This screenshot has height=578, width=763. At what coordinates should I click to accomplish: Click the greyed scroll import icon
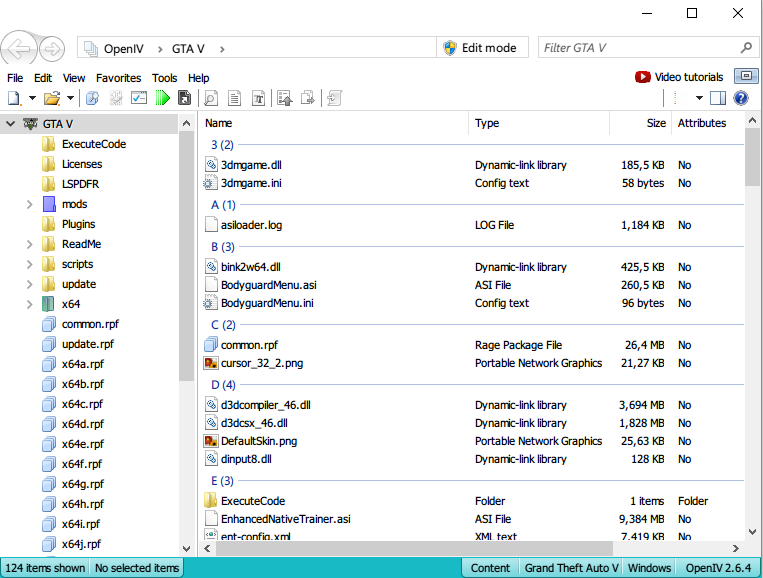(335, 98)
